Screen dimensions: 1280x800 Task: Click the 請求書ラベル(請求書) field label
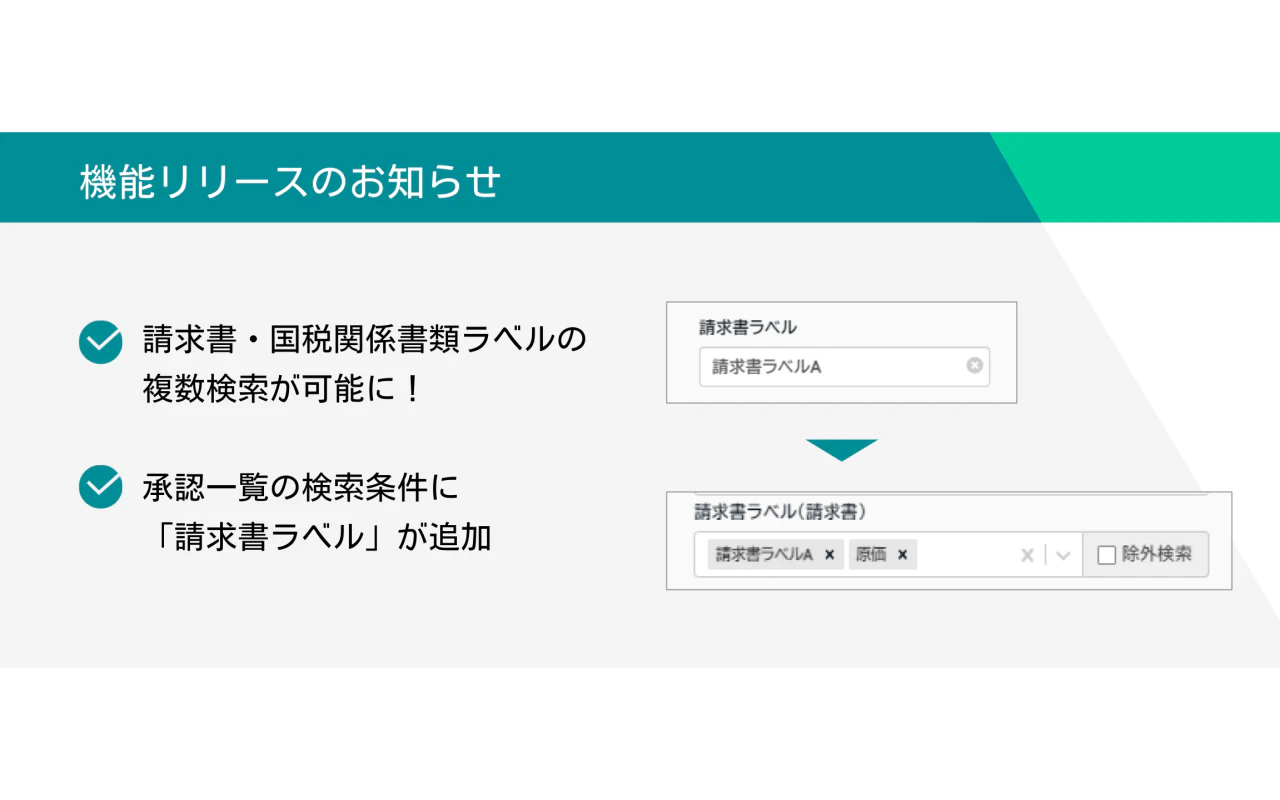780,512
